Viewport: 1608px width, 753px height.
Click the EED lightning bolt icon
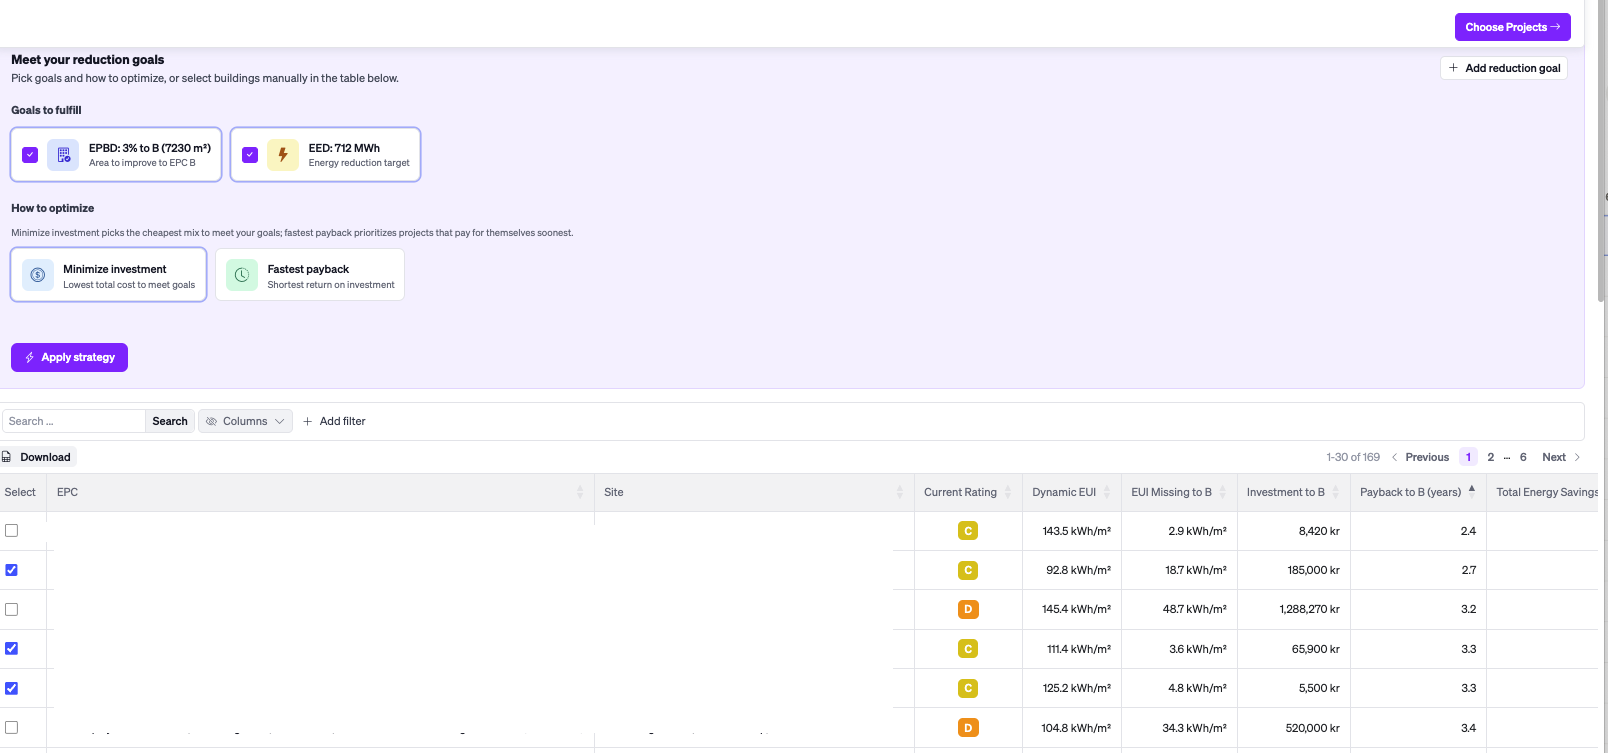coord(283,155)
